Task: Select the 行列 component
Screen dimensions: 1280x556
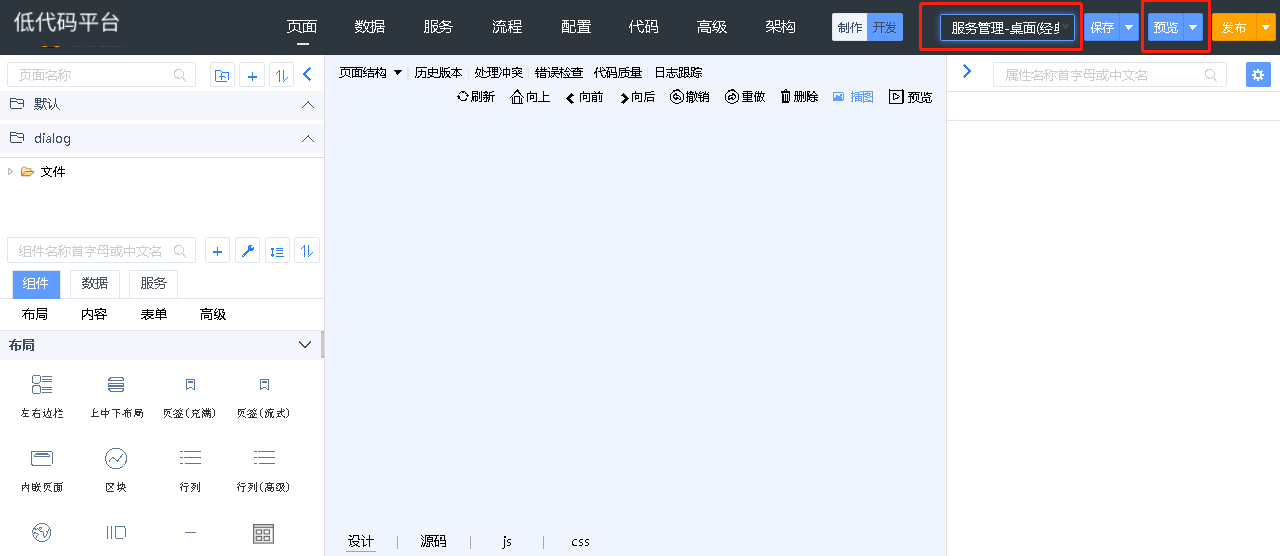Action: (190, 469)
